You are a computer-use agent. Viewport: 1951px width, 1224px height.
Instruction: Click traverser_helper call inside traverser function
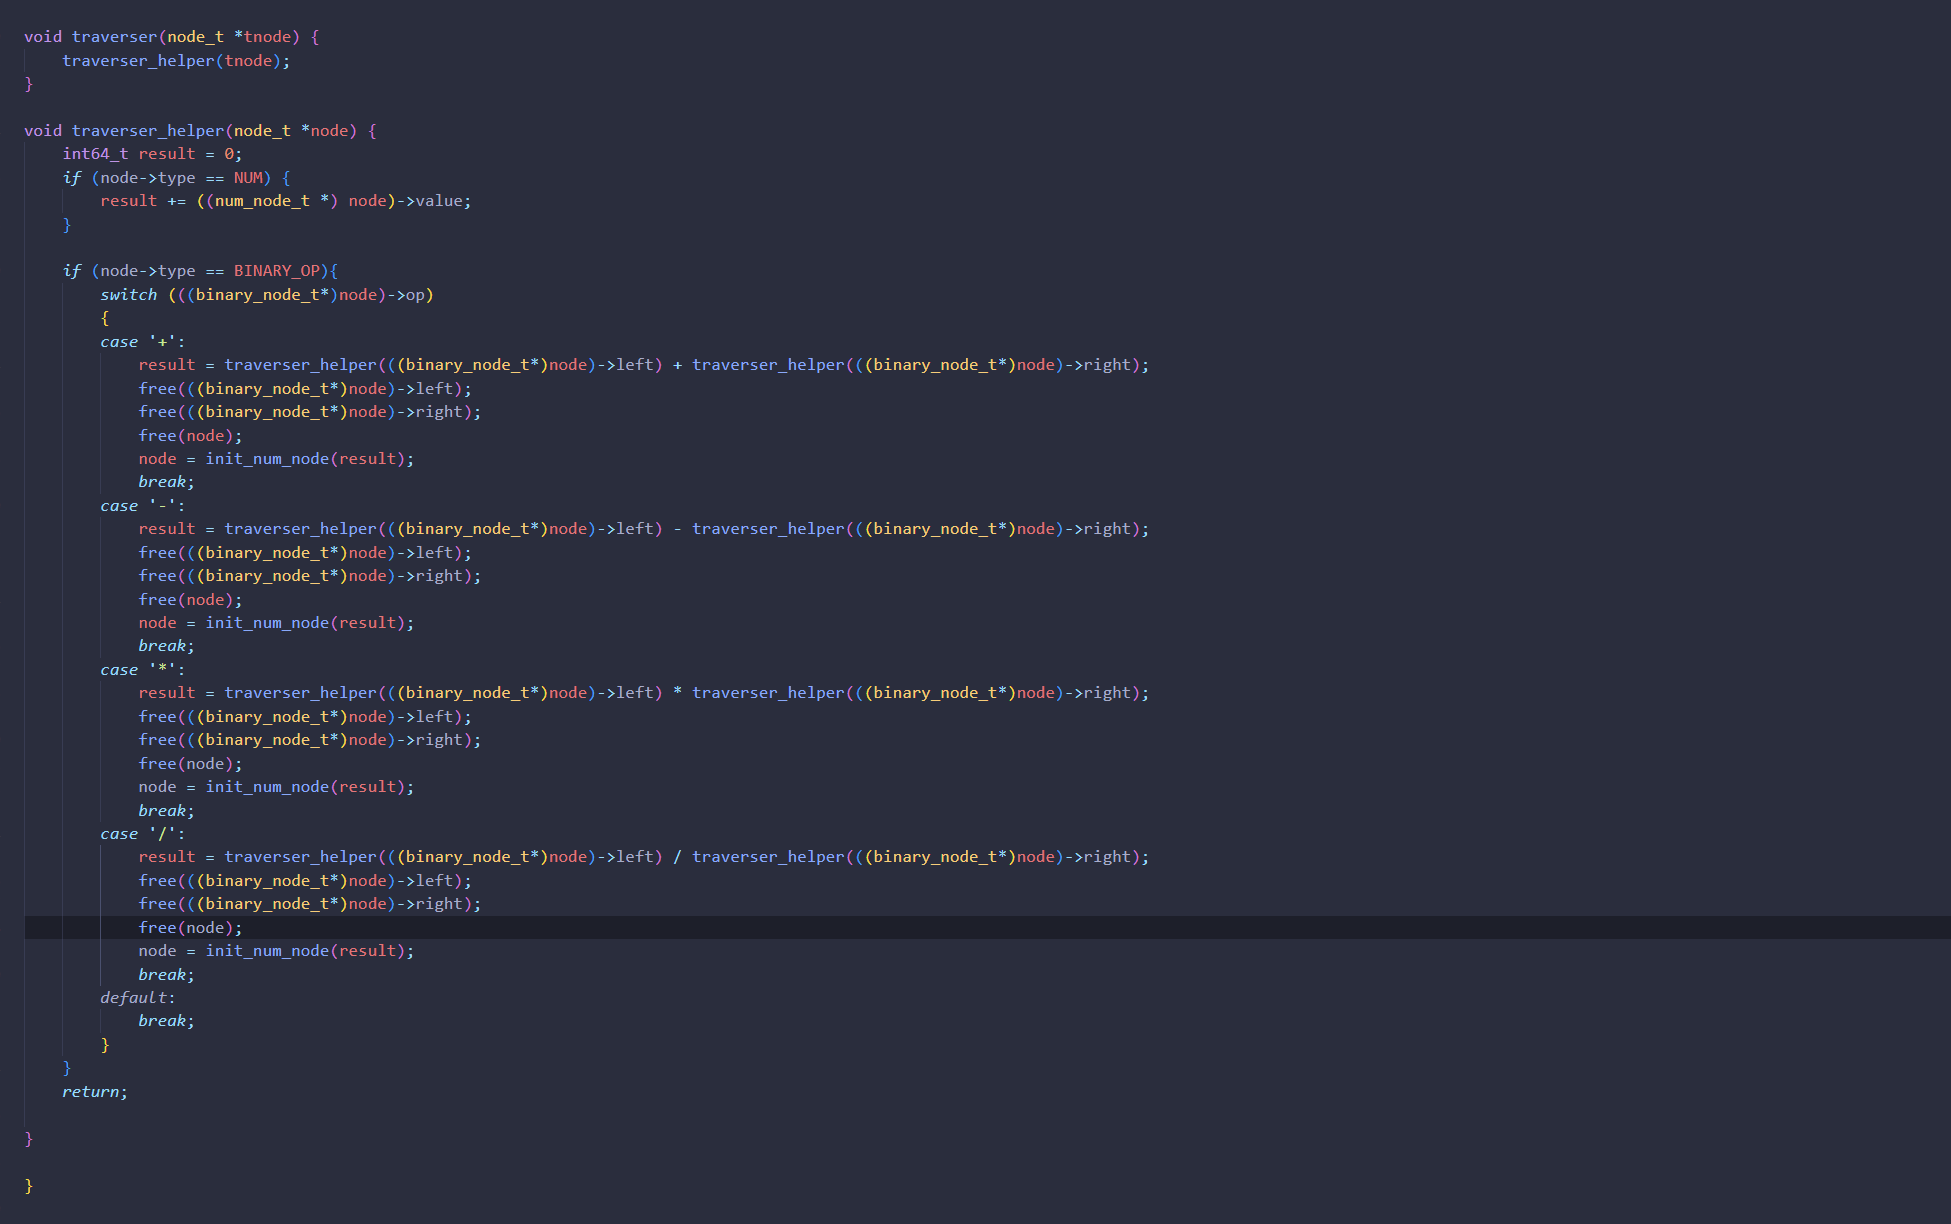(x=138, y=61)
